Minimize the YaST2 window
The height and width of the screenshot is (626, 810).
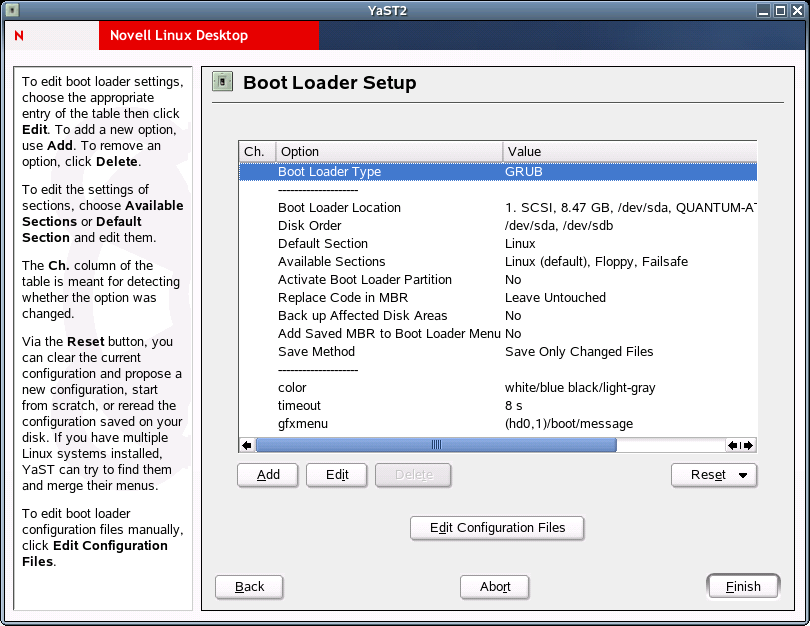click(764, 10)
